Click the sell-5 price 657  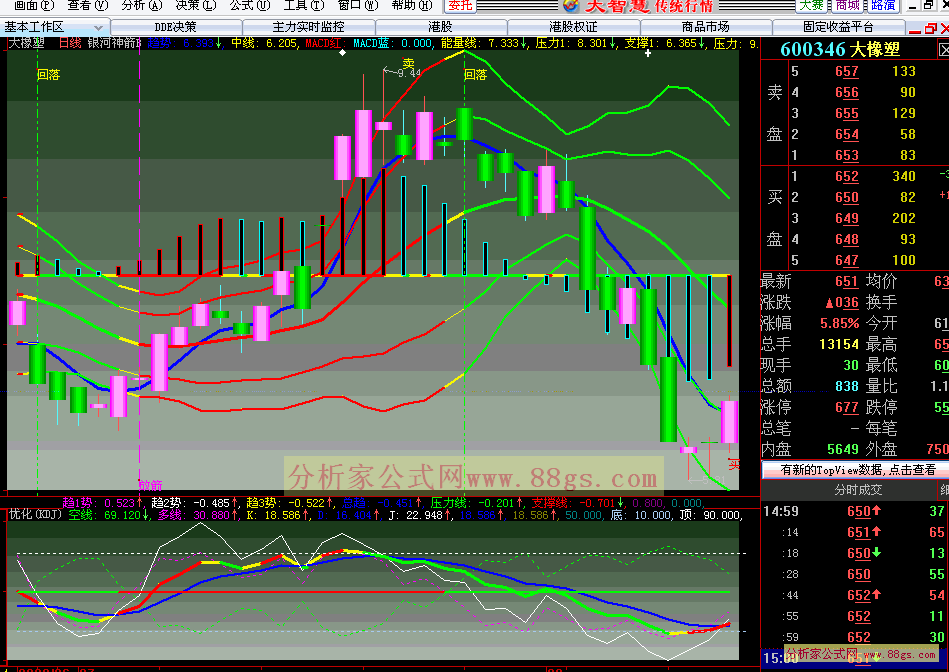847,71
